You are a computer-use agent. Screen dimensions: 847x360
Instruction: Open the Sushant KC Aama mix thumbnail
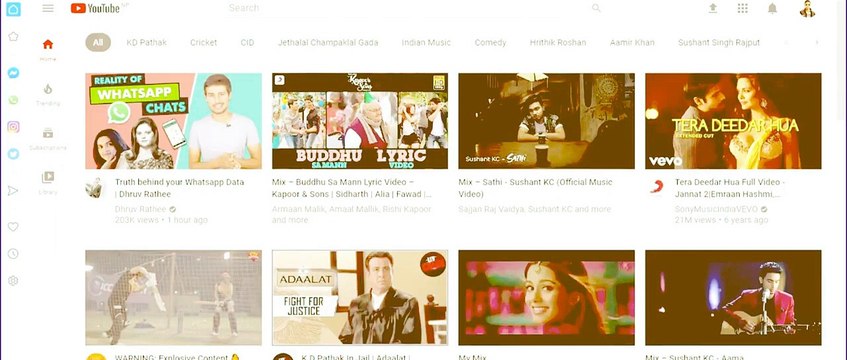pos(733,298)
